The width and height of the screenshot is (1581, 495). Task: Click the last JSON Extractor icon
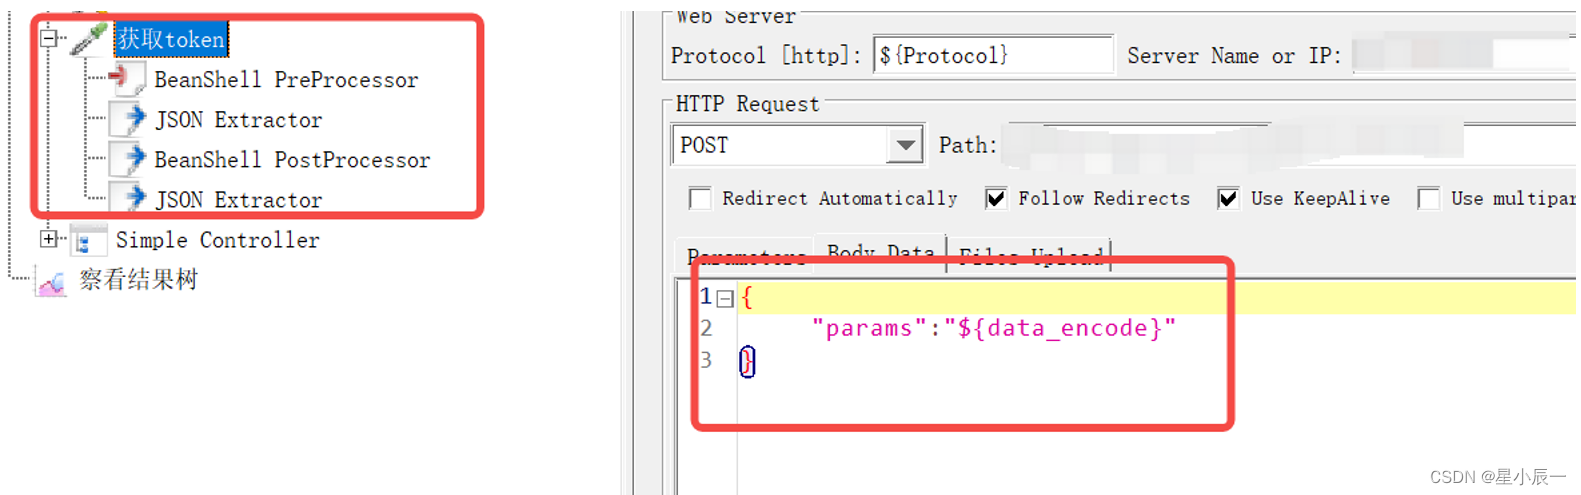click(x=127, y=197)
